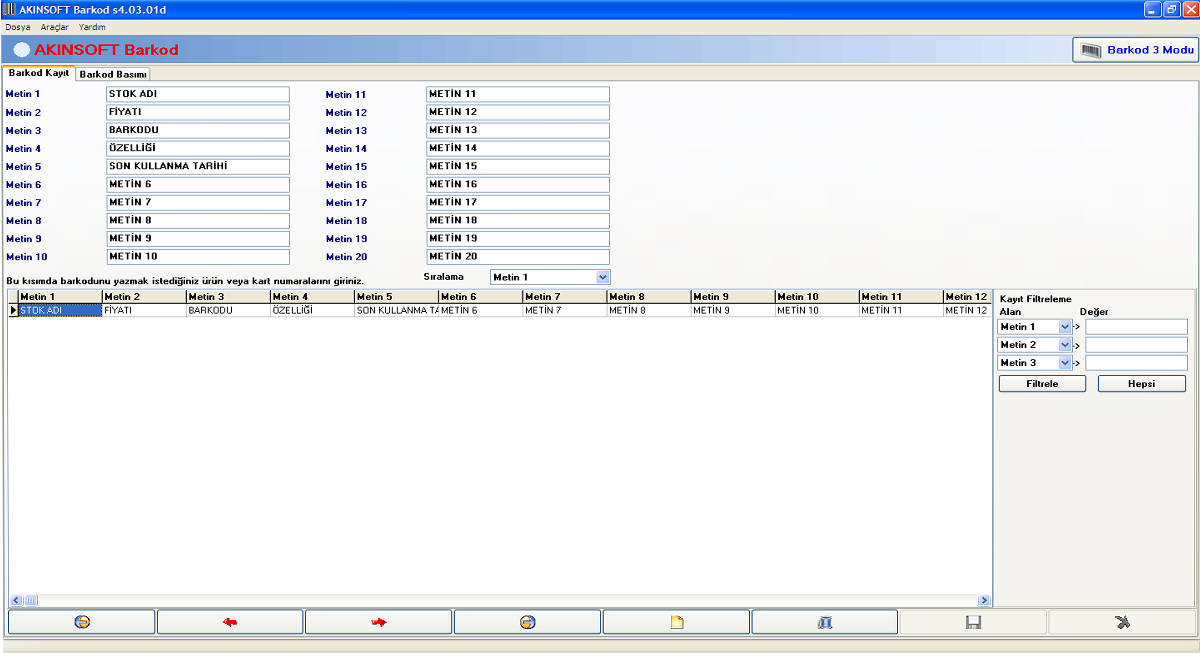
Task: Click the round icon beside the red right arrow
Action: click(x=527, y=622)
